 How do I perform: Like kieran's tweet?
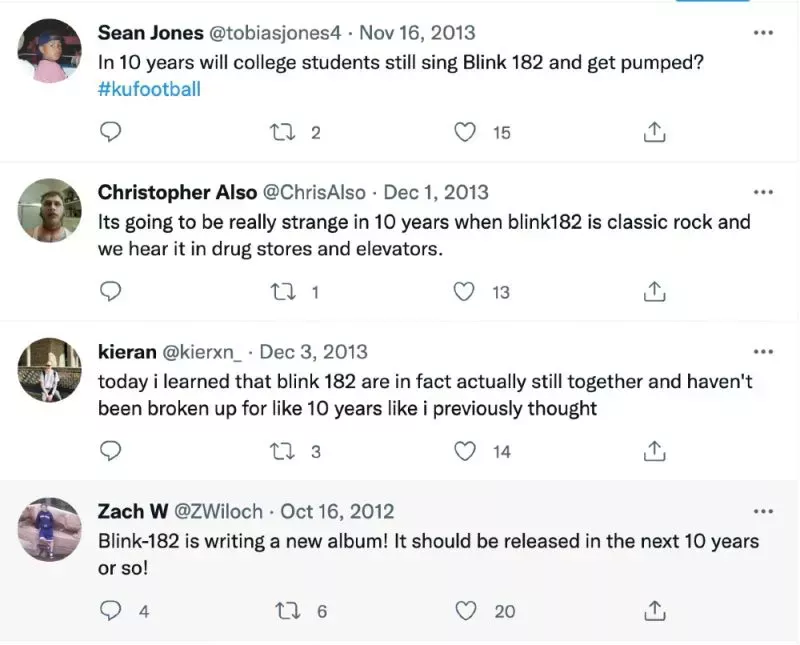[465, 451]
